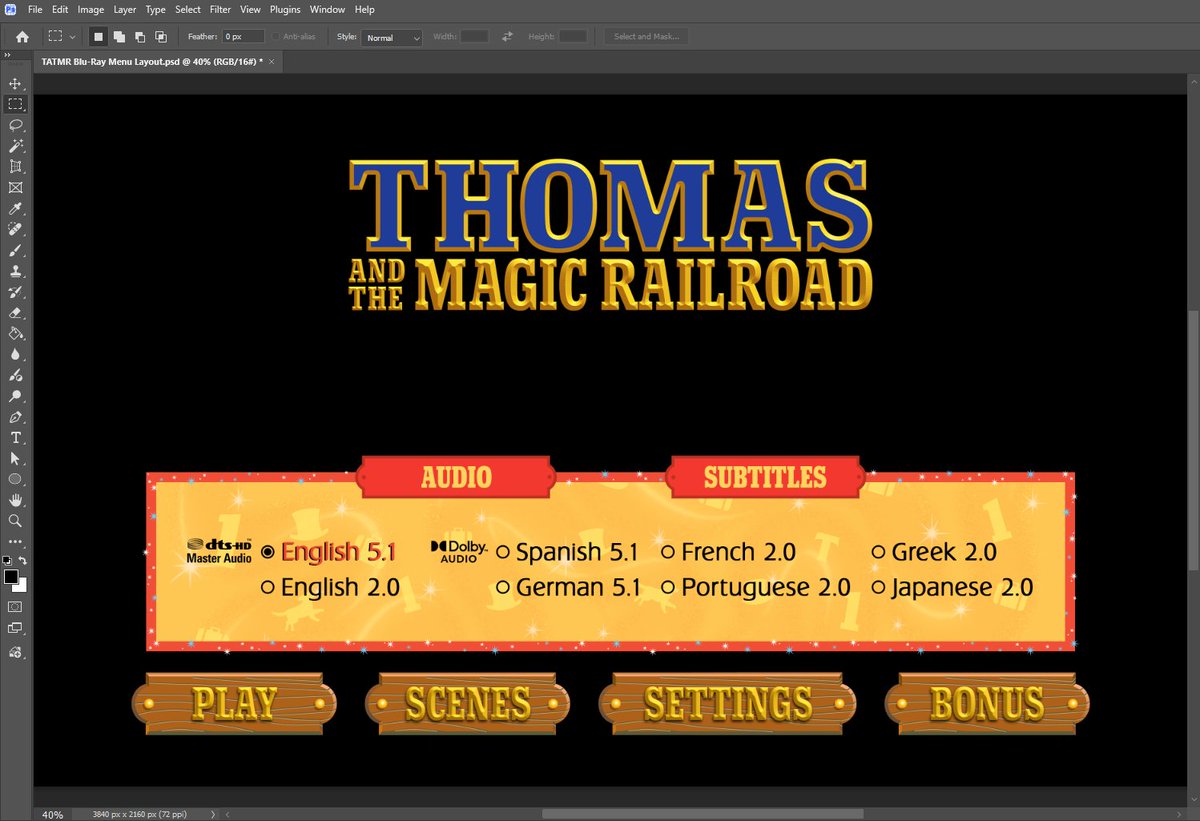The height and width of the screenshot is (821, 1200).
Task: Select the Ellipse shape tool
Action: (x=15, y=479)
